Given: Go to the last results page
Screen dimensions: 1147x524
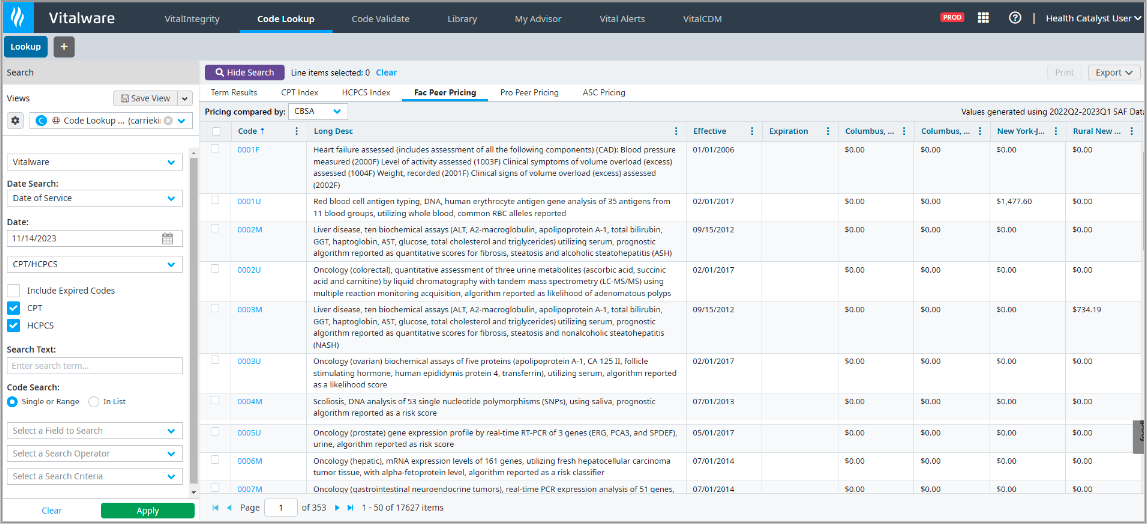Looking at the screenshot, I should pyautogui.click(x=350, y=507).
